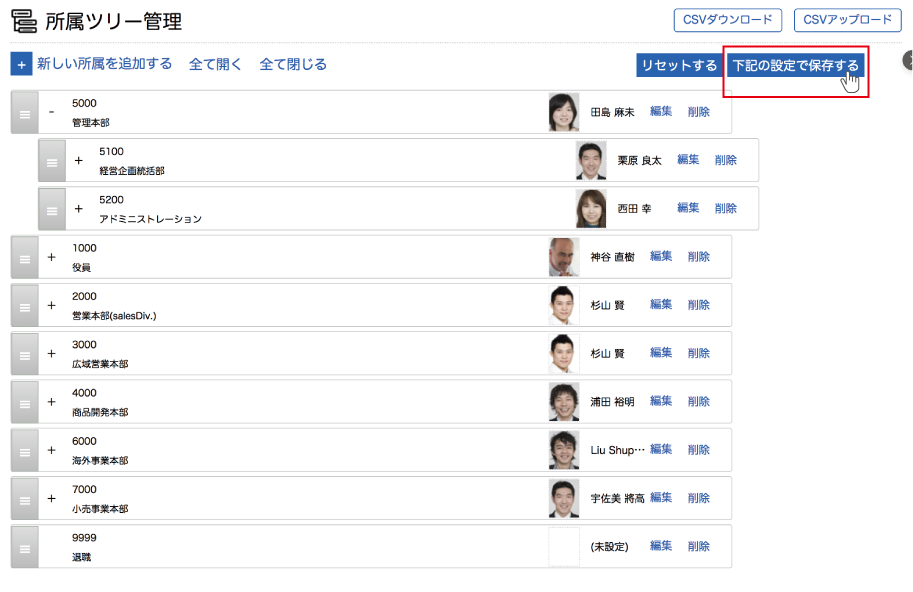913x592 pixels.
Task: Click the 所属ツリー管理 title icon
Action: tap(24, 21)
